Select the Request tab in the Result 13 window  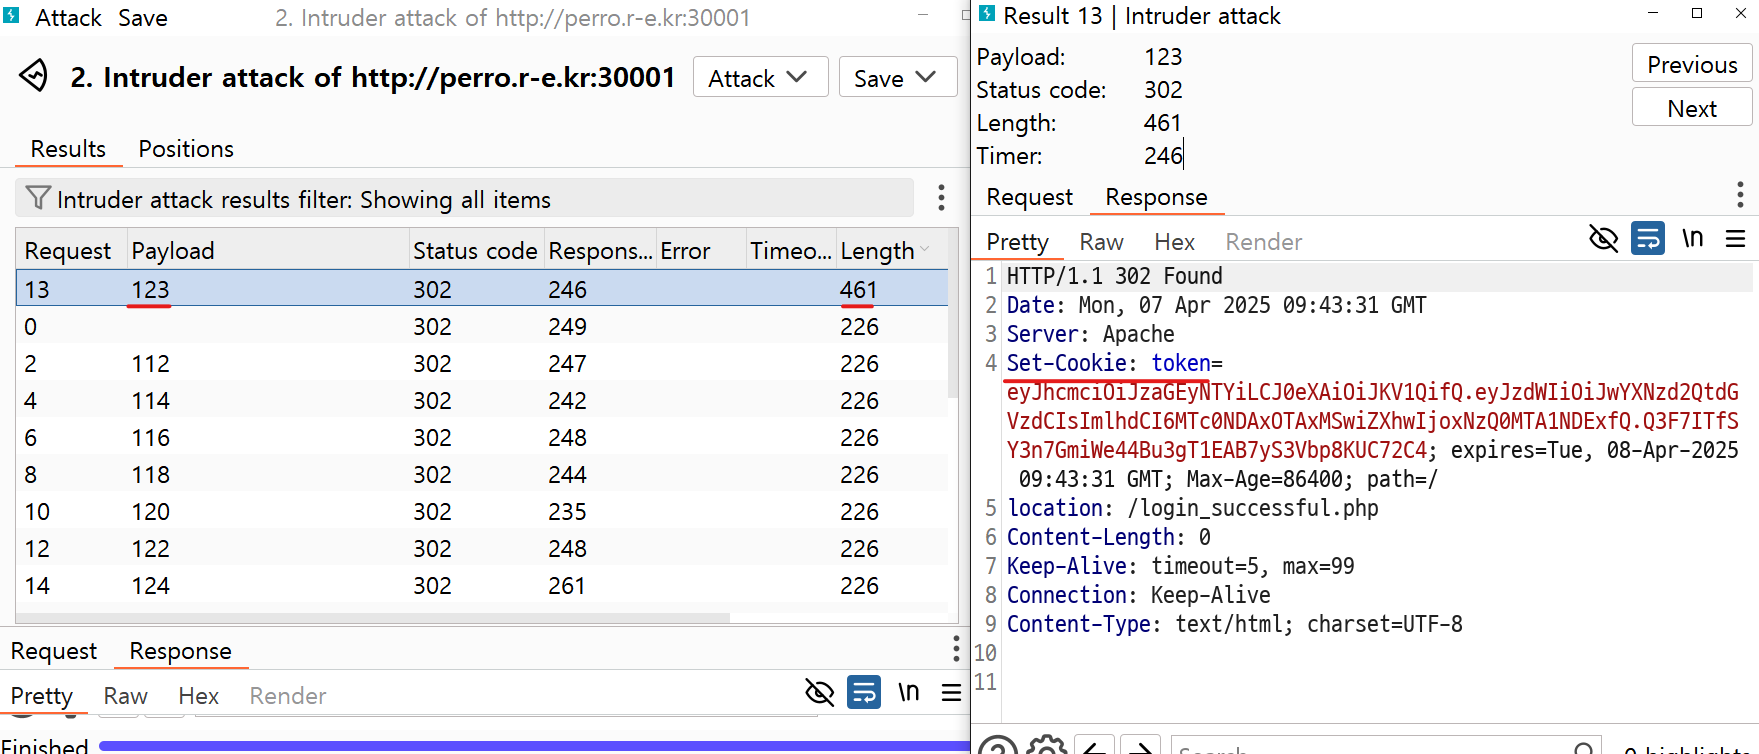point(1029,197)
